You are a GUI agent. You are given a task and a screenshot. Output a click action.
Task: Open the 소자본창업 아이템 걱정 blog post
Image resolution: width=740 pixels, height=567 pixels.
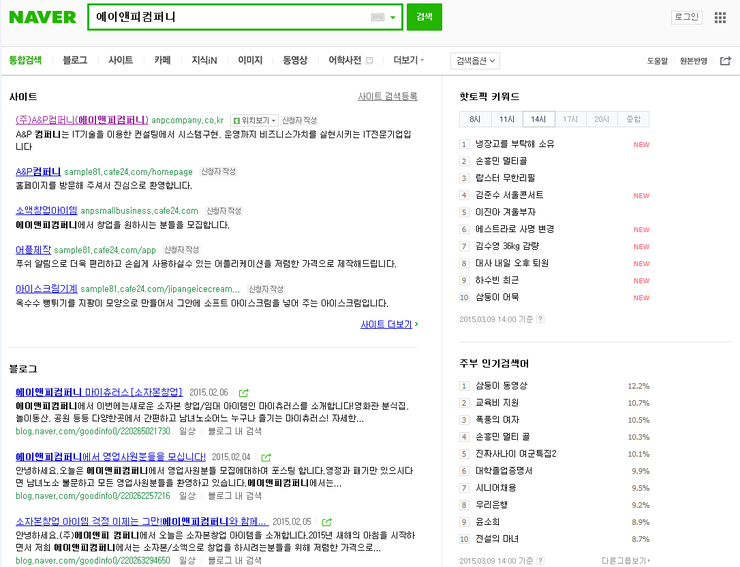tap(142, 521)
